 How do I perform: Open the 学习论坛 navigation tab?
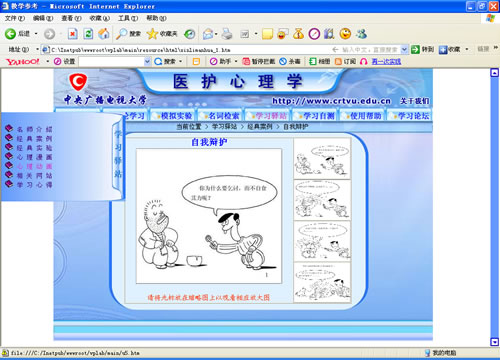pyautogui.click(x=411, y=116)
